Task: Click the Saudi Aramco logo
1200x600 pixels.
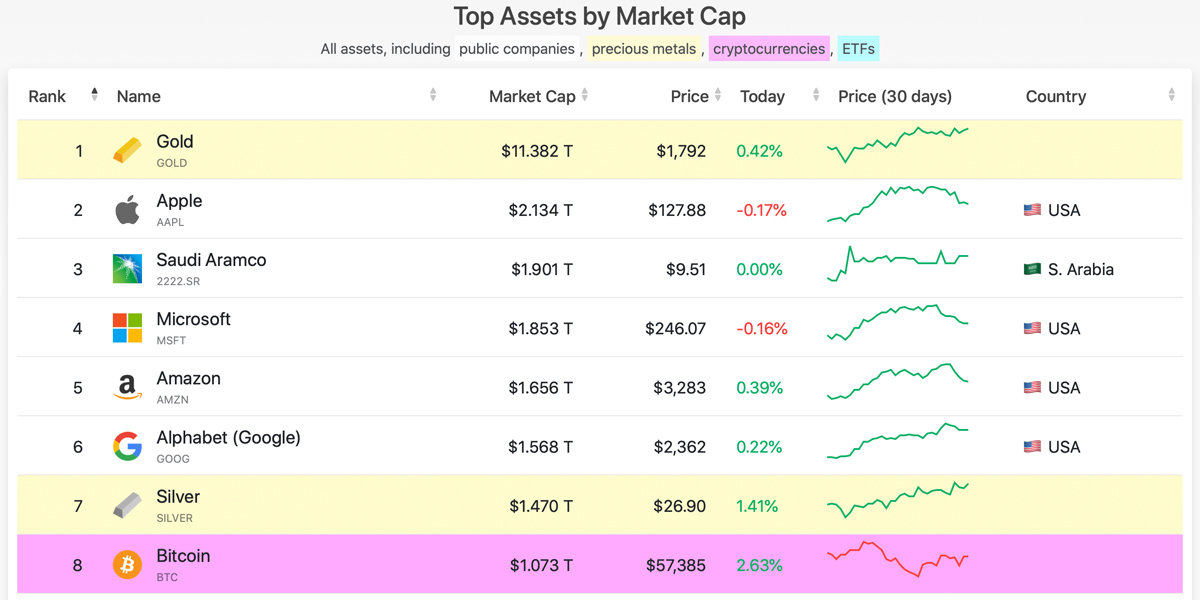Action: [127, 269]
